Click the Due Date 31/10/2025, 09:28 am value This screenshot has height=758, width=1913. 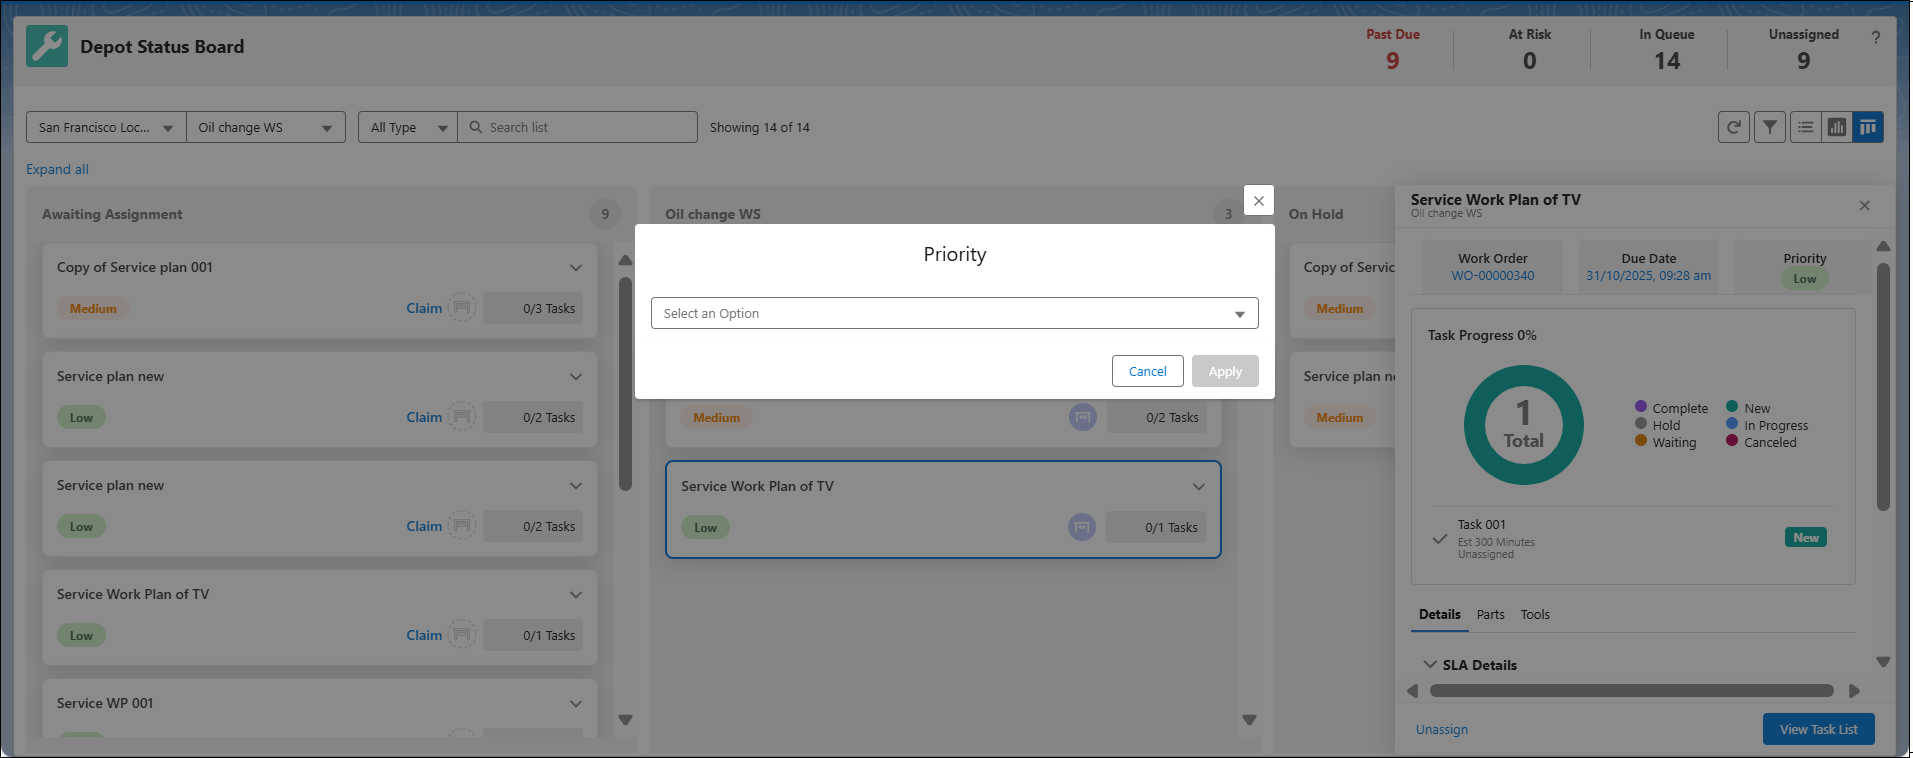point(1648,275)
